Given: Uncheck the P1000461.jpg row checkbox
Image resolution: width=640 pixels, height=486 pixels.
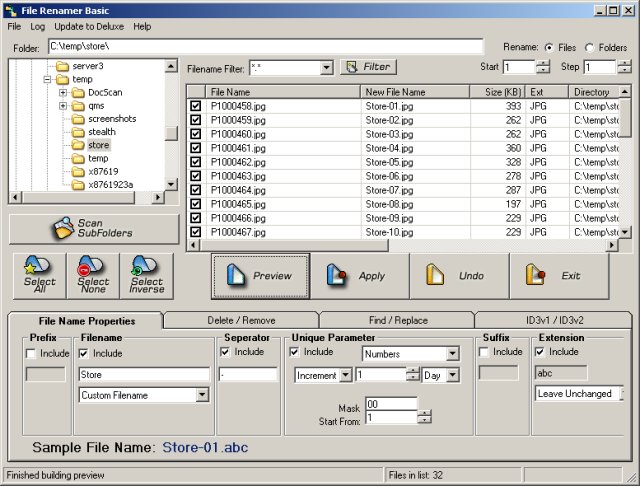Looking at the screenshot, I should point(196,148).
